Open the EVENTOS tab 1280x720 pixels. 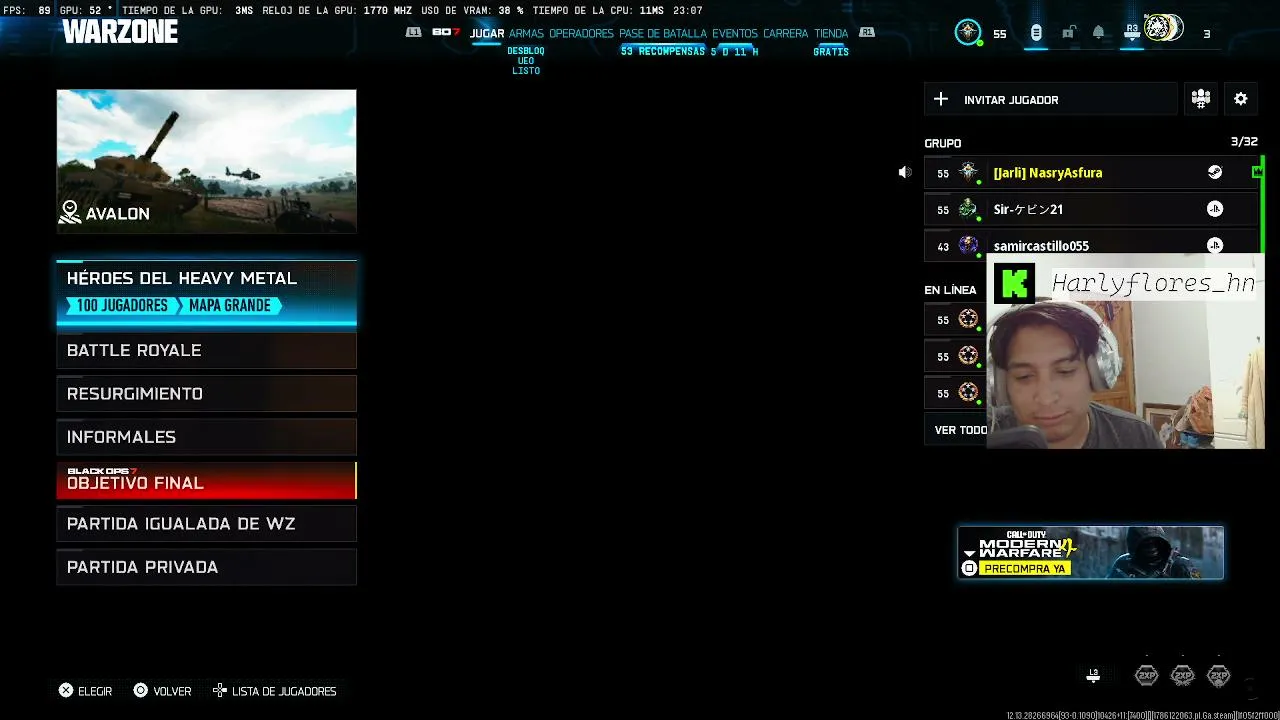point(735,33)
